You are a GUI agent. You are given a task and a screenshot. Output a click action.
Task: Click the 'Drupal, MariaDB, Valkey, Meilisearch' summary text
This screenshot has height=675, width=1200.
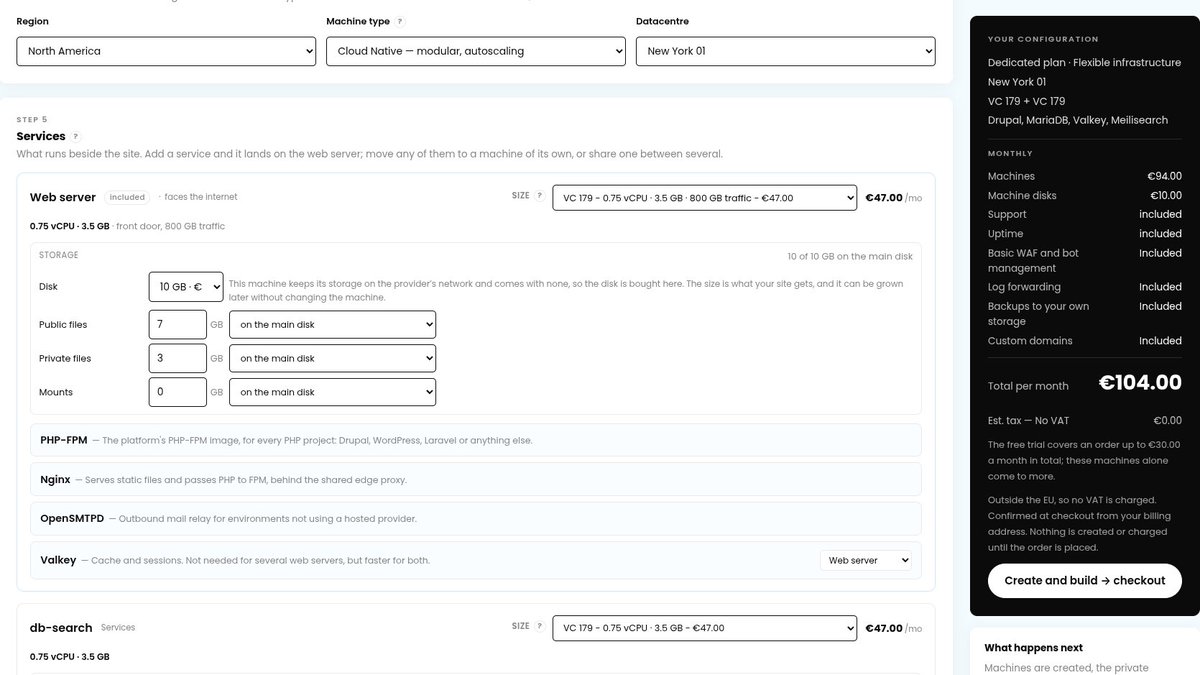click(x=1078, y=120)
